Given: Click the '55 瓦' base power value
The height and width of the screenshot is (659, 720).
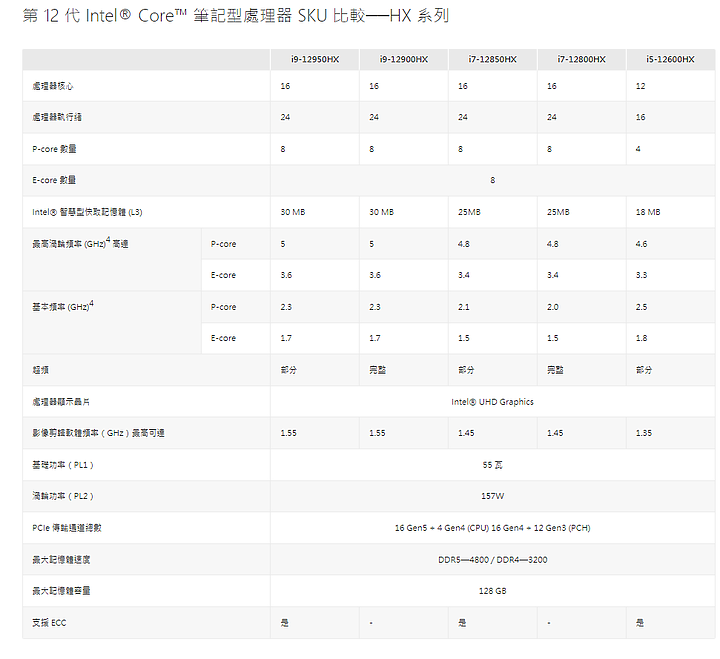Looking at the screenshot, I should [493, 465].
